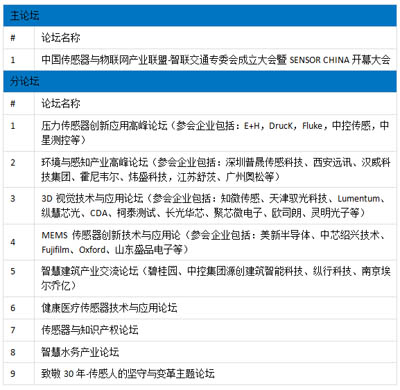
Task: Click the # column header under 主论坛
Action: tap(13, 38)
